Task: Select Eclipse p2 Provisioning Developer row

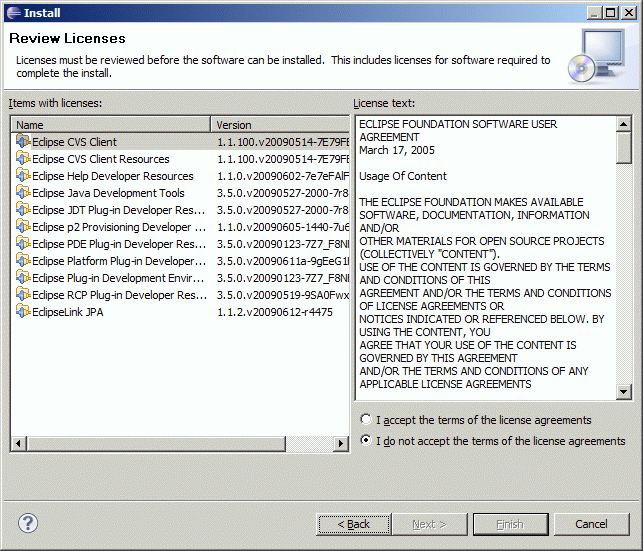Action: point(180,227)
